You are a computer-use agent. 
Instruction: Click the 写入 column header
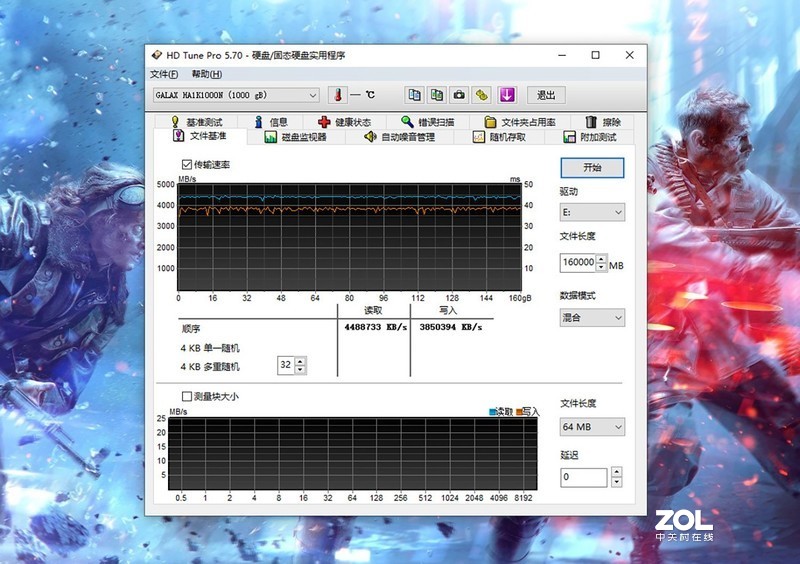point(448,311)
